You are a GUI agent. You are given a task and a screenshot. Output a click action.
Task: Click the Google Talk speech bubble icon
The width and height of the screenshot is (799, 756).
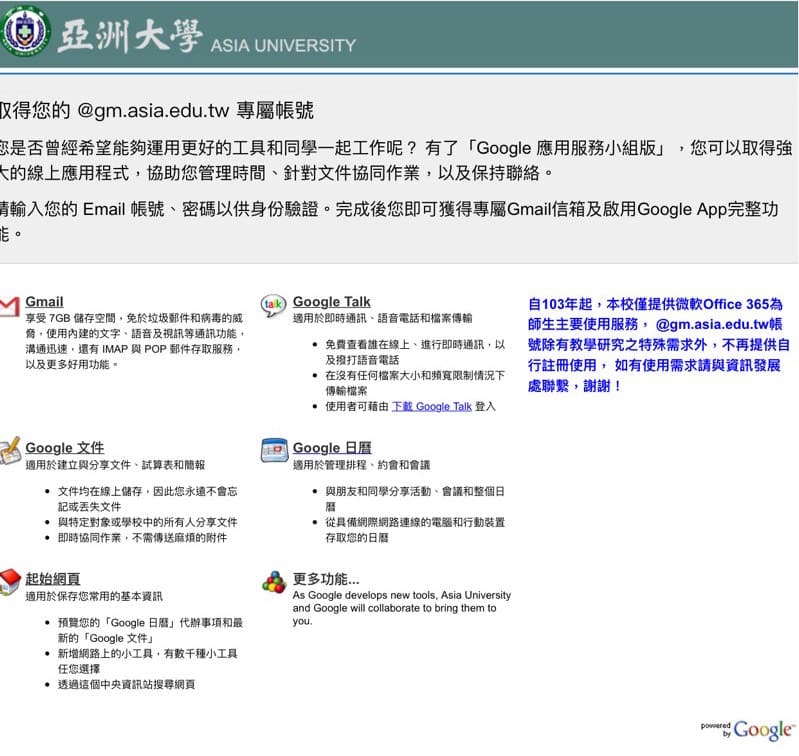273,306
